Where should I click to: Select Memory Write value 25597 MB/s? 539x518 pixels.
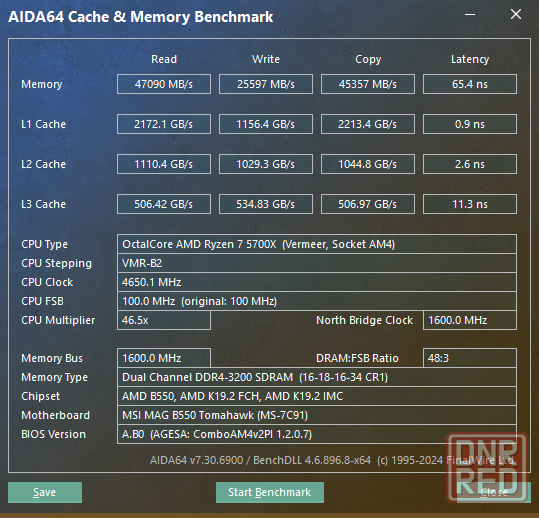[x=266, y=84]
